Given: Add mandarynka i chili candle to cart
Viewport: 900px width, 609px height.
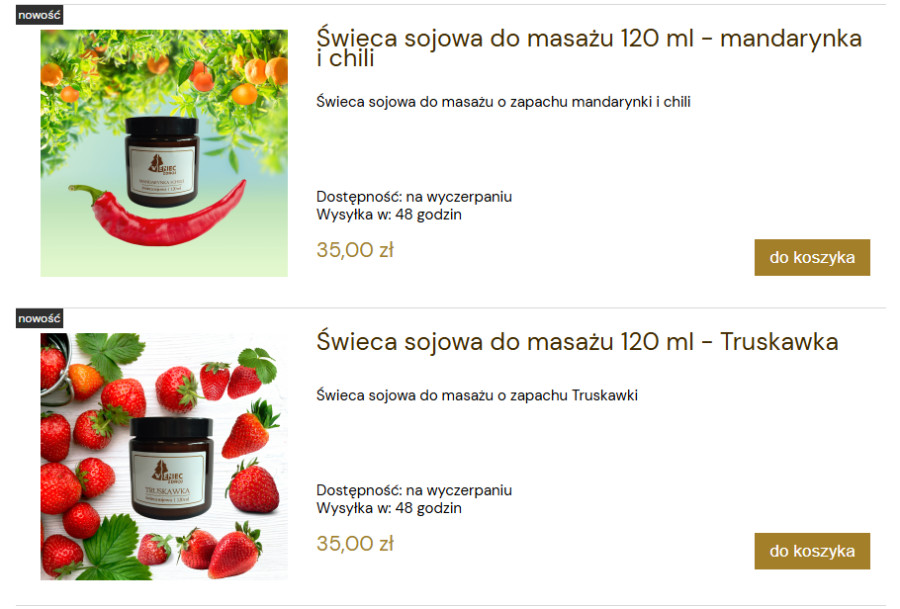Looking at the screenshot, I should coord(812,257).
